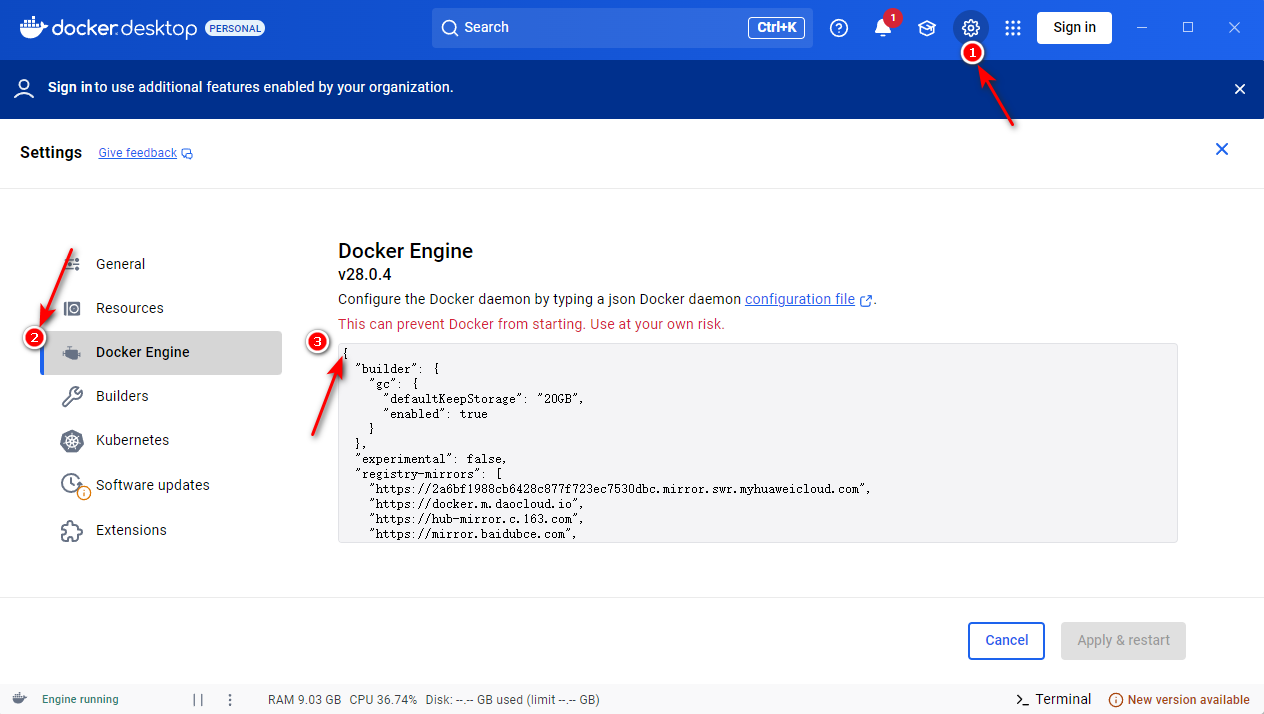Open the configuration file link

[800, 299]
